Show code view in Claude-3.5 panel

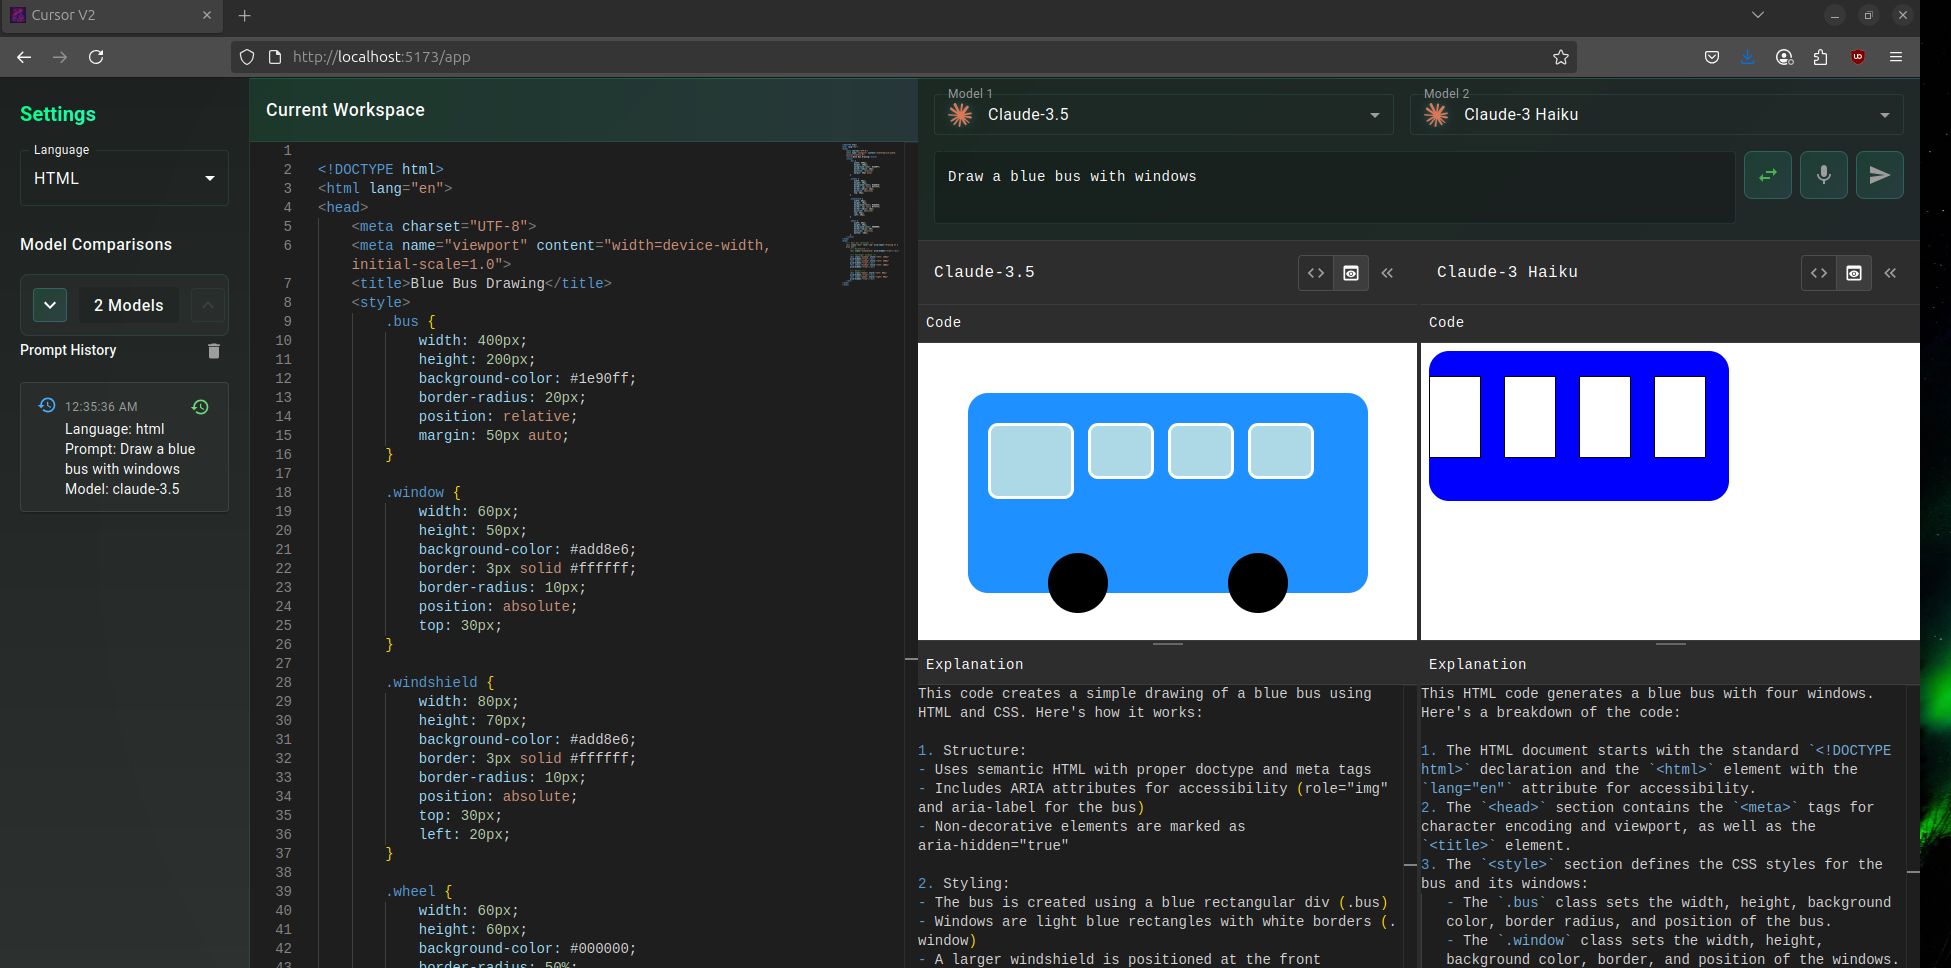[1316, 273]
